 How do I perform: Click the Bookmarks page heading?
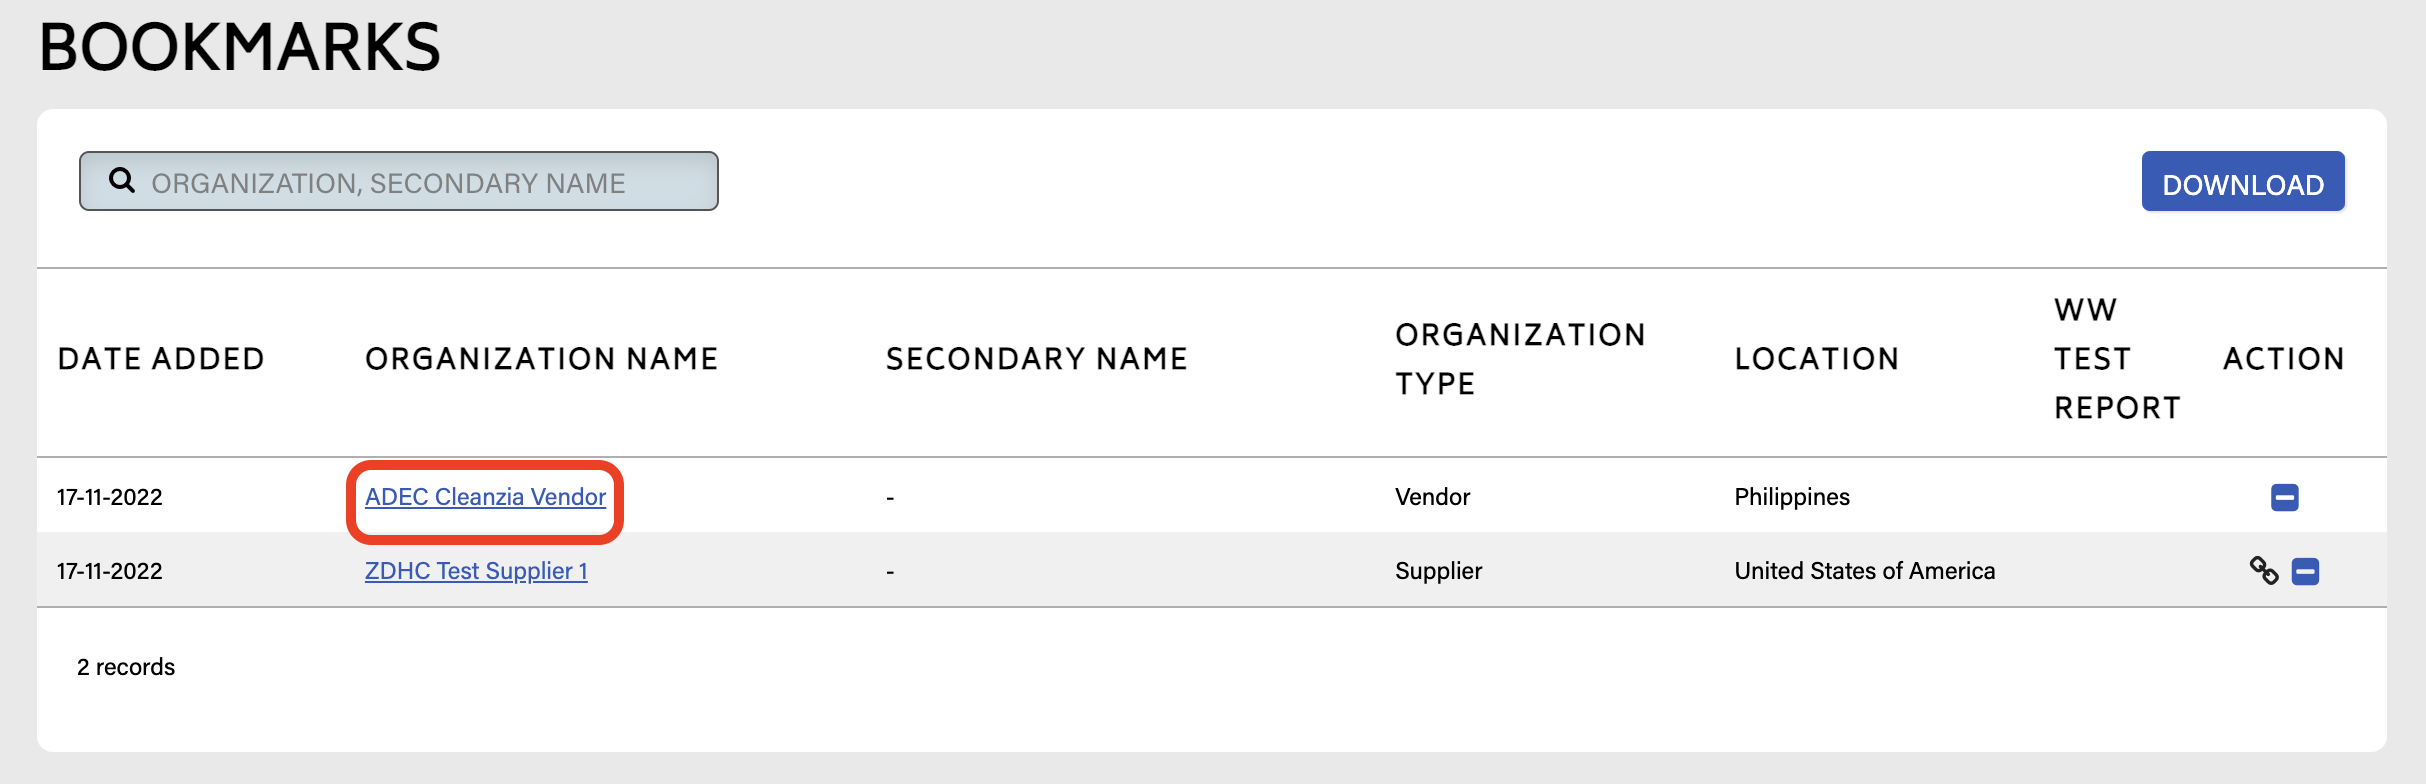(240, 47)
